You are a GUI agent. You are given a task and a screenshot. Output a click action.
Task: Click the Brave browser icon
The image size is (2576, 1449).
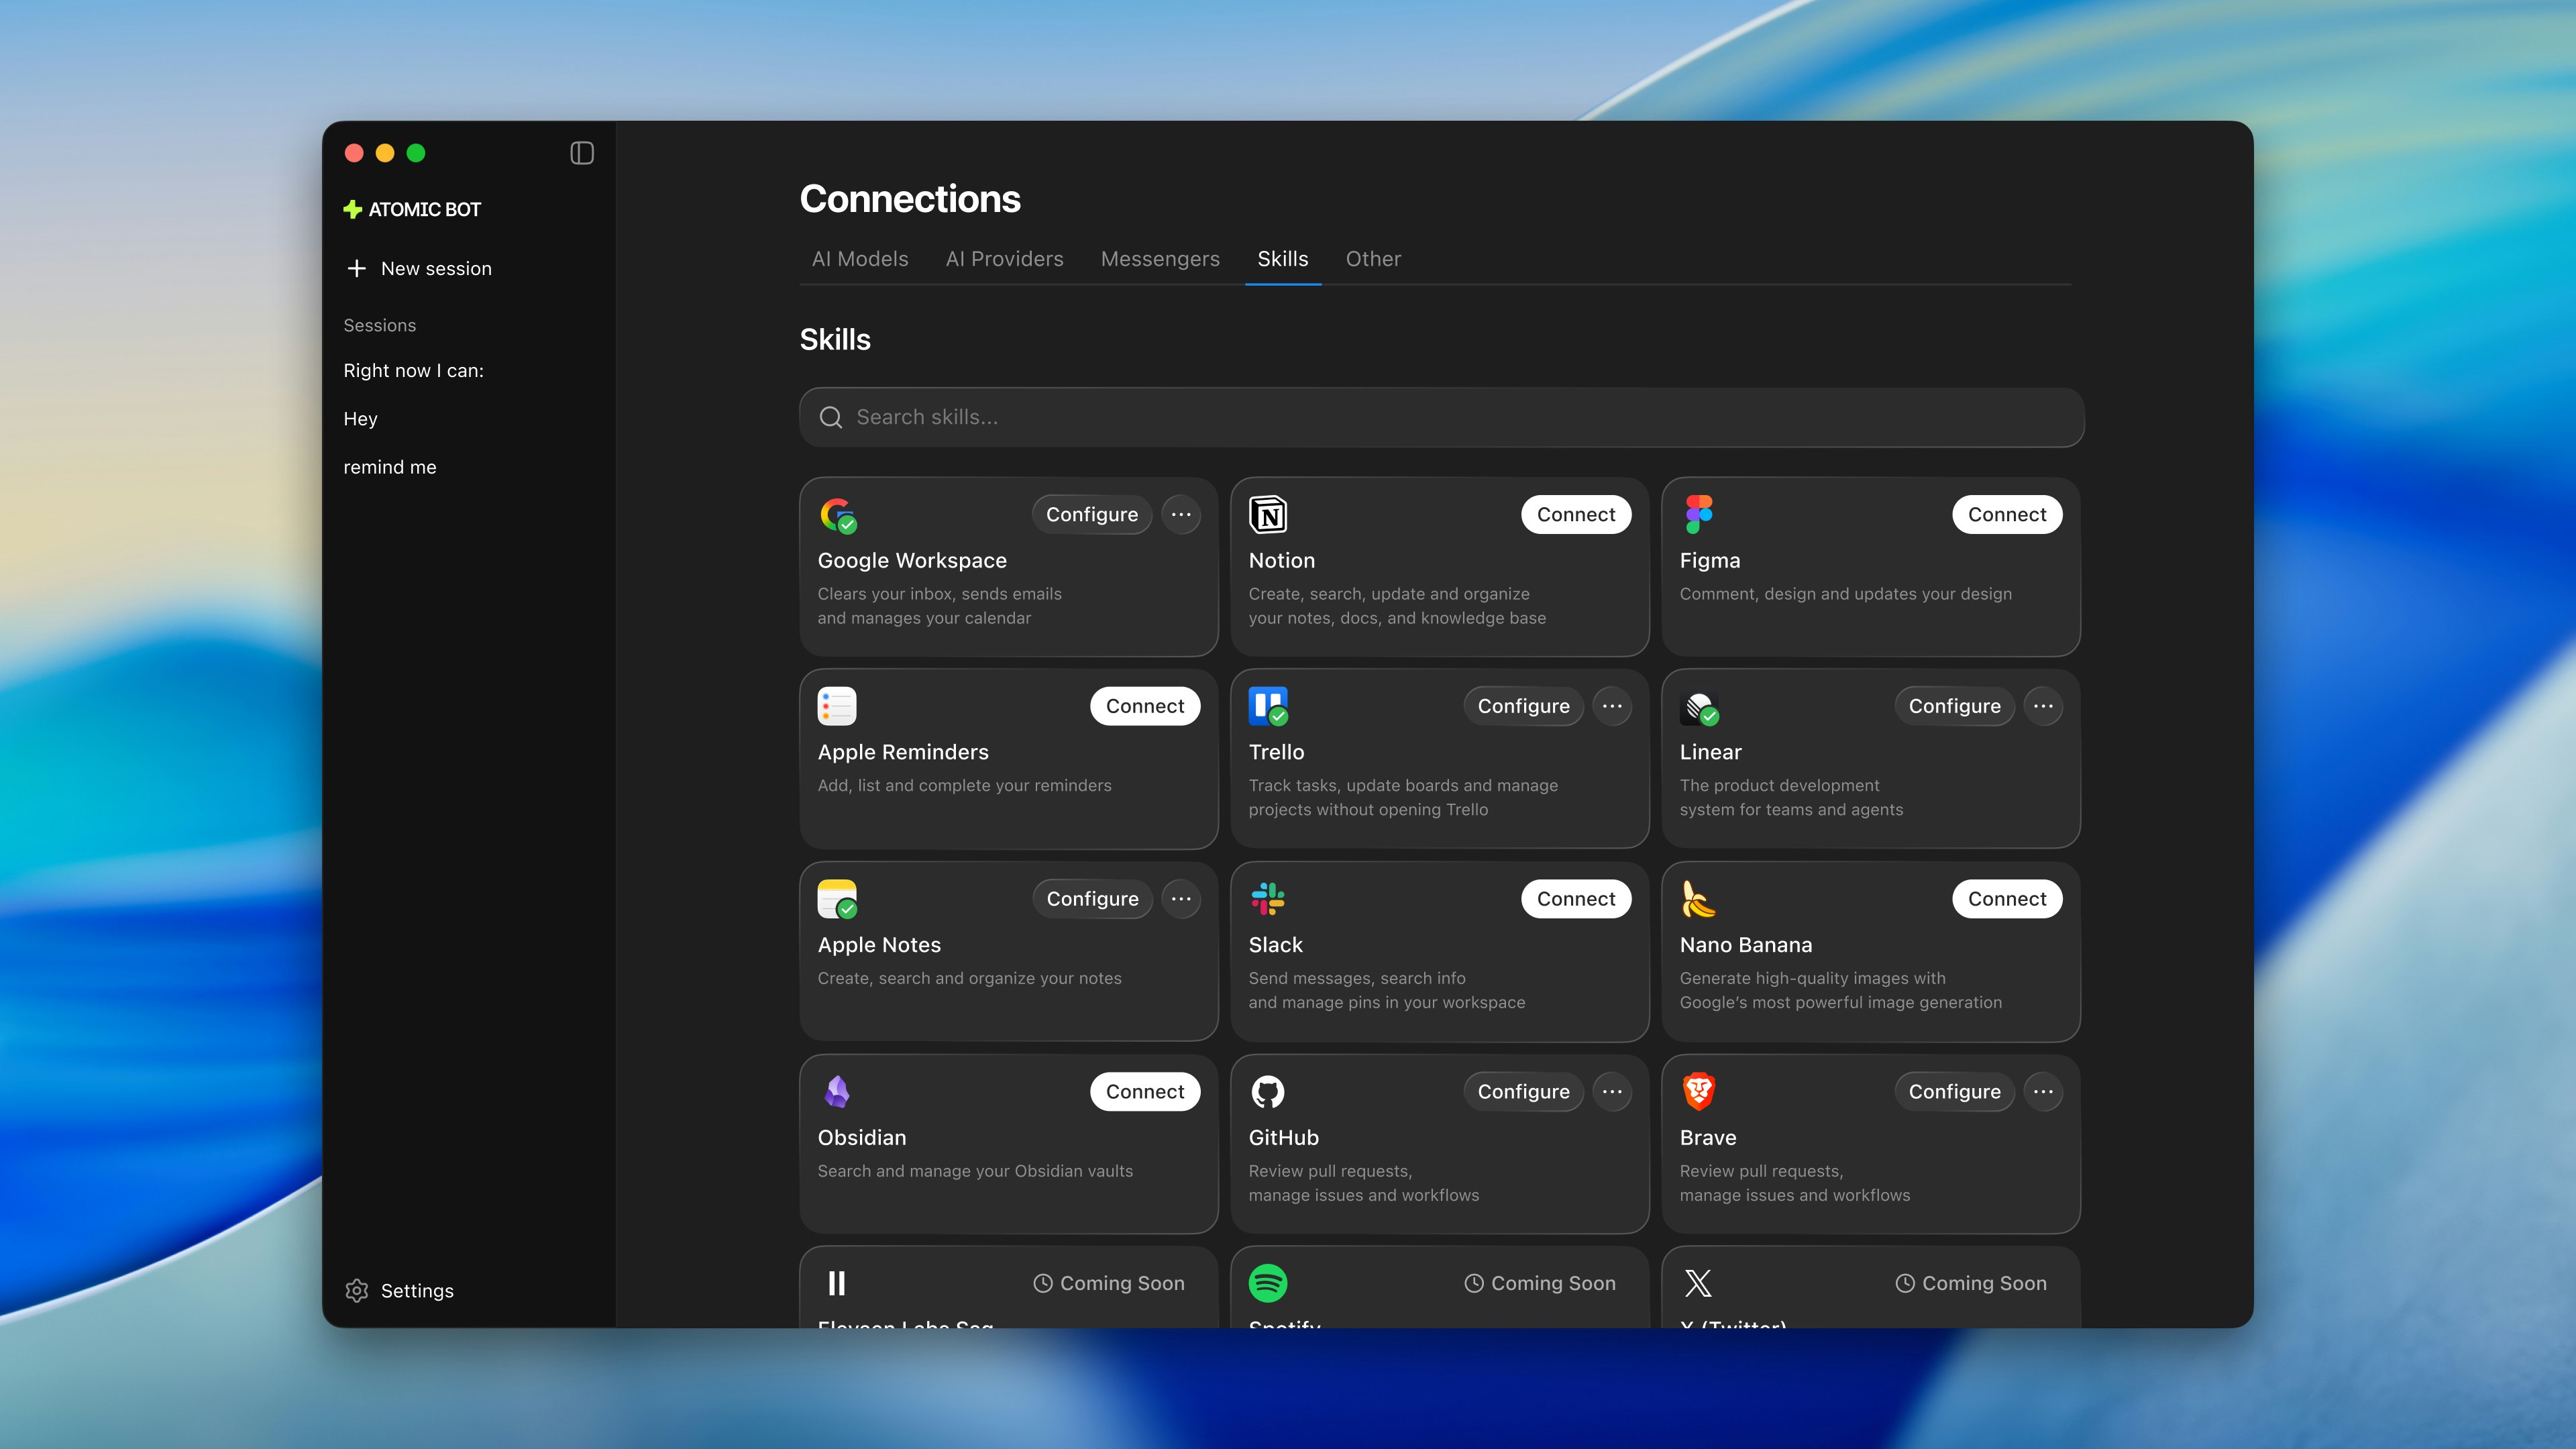pyautogui.click(x=1699, y=1091)
